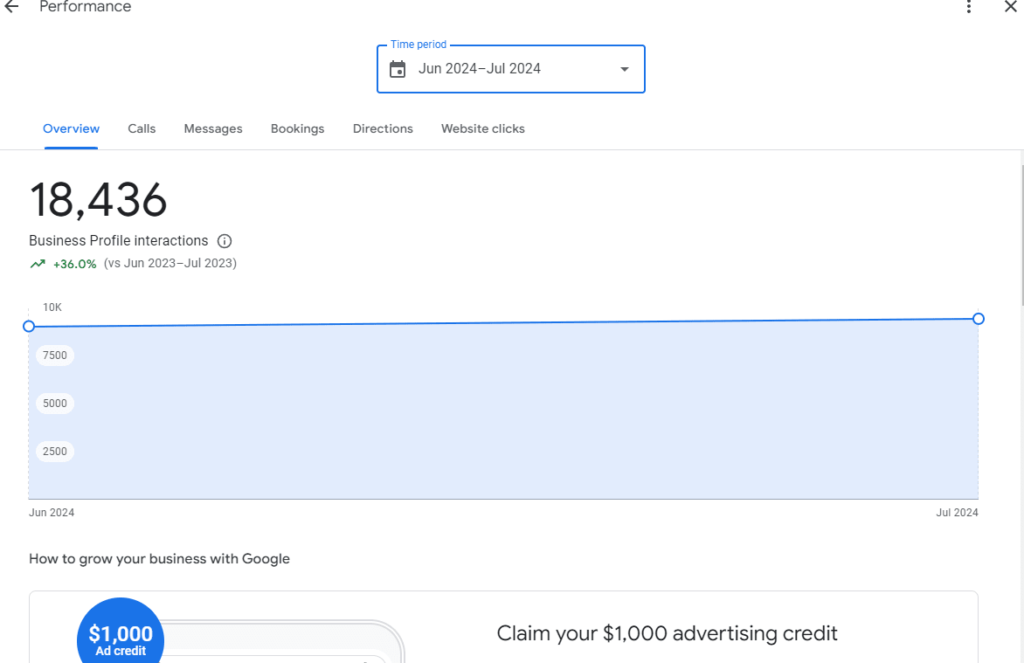Open the three-dot more options menu
Image resolution: width=1024 pixels, height=663 pixels.
pyautogui.click(x=968, y=7)
